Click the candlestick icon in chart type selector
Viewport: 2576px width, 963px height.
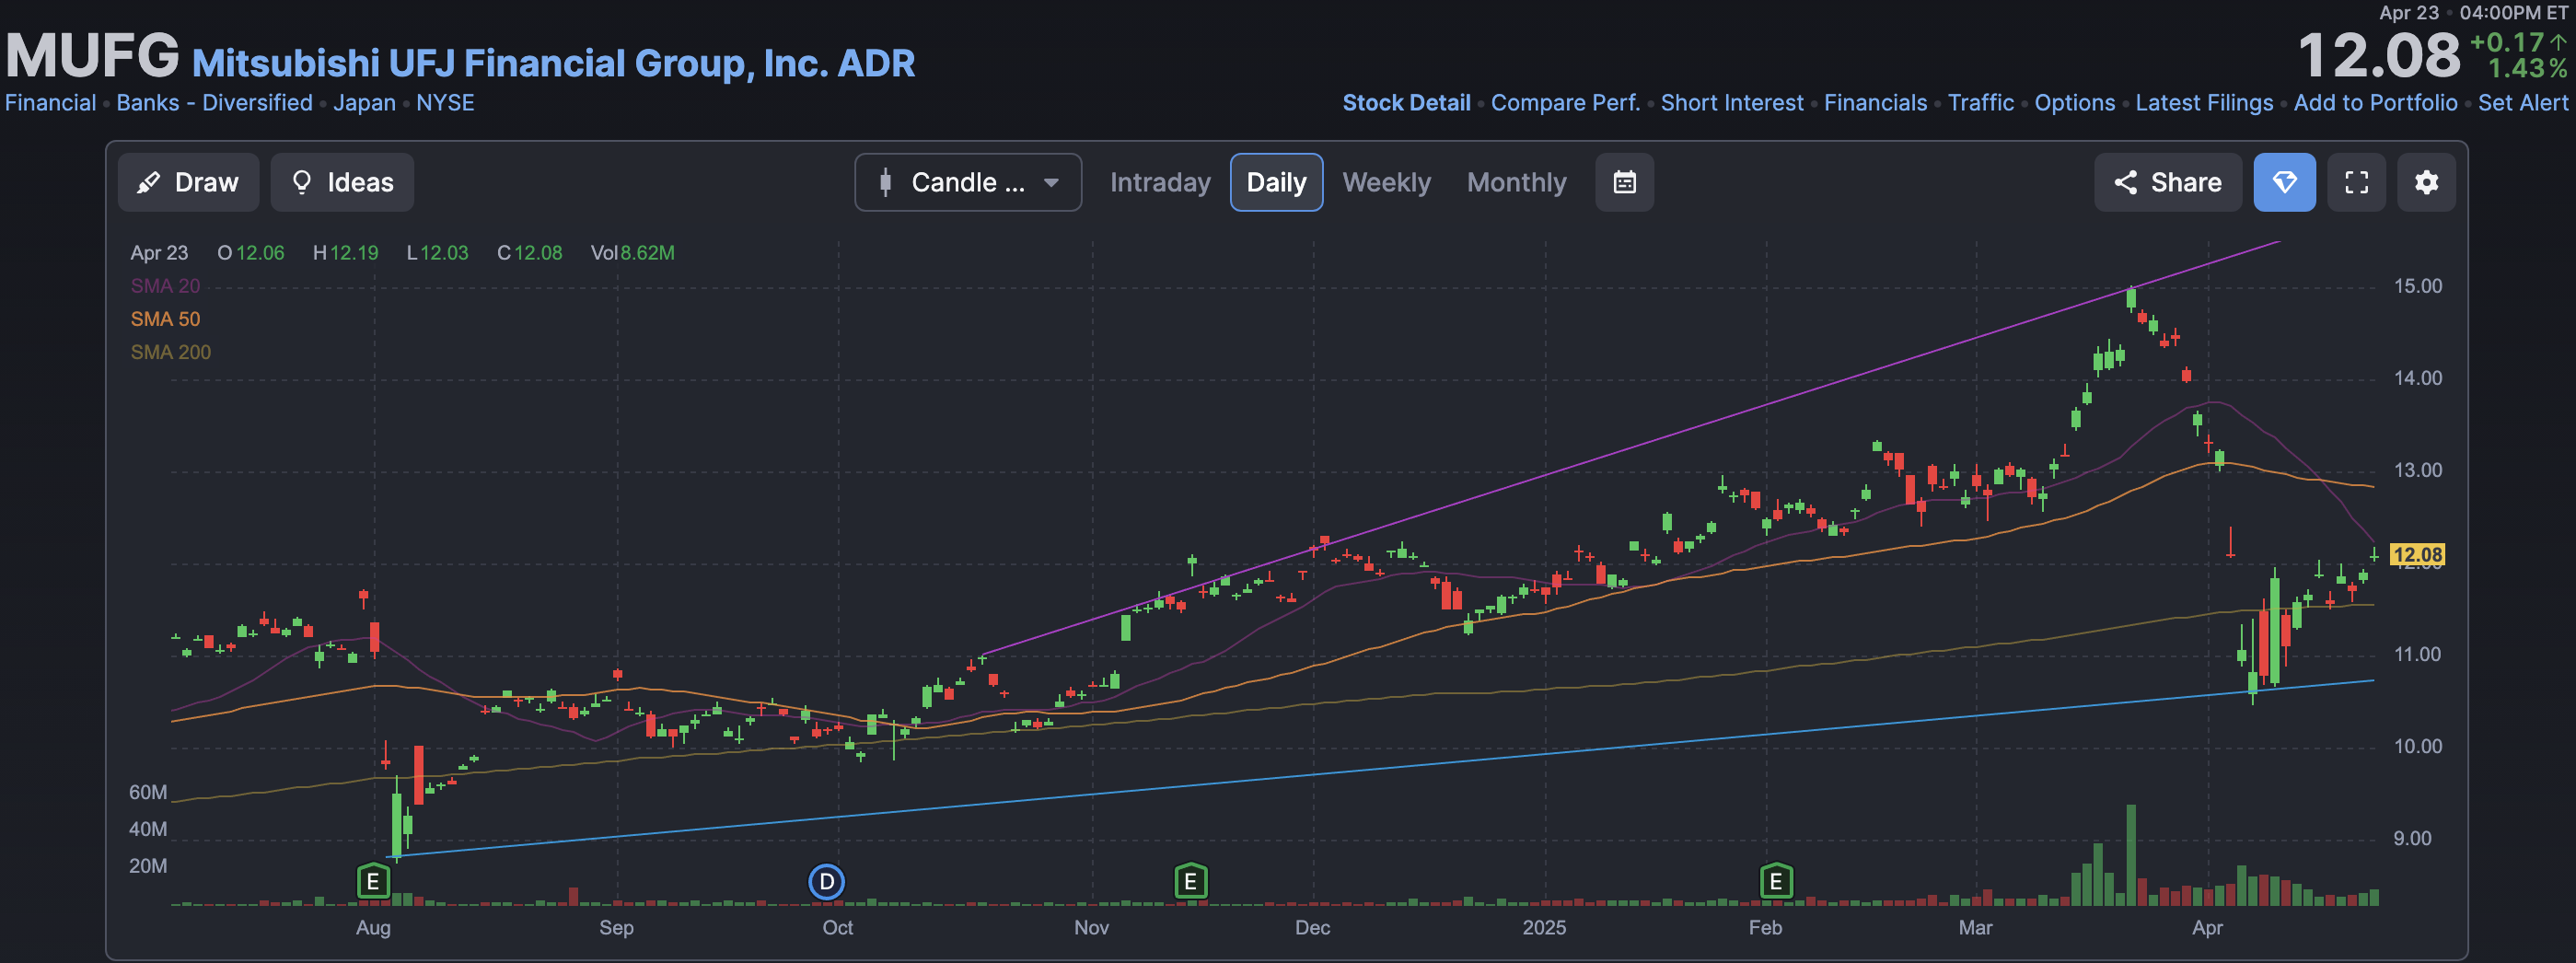[885, 182]
